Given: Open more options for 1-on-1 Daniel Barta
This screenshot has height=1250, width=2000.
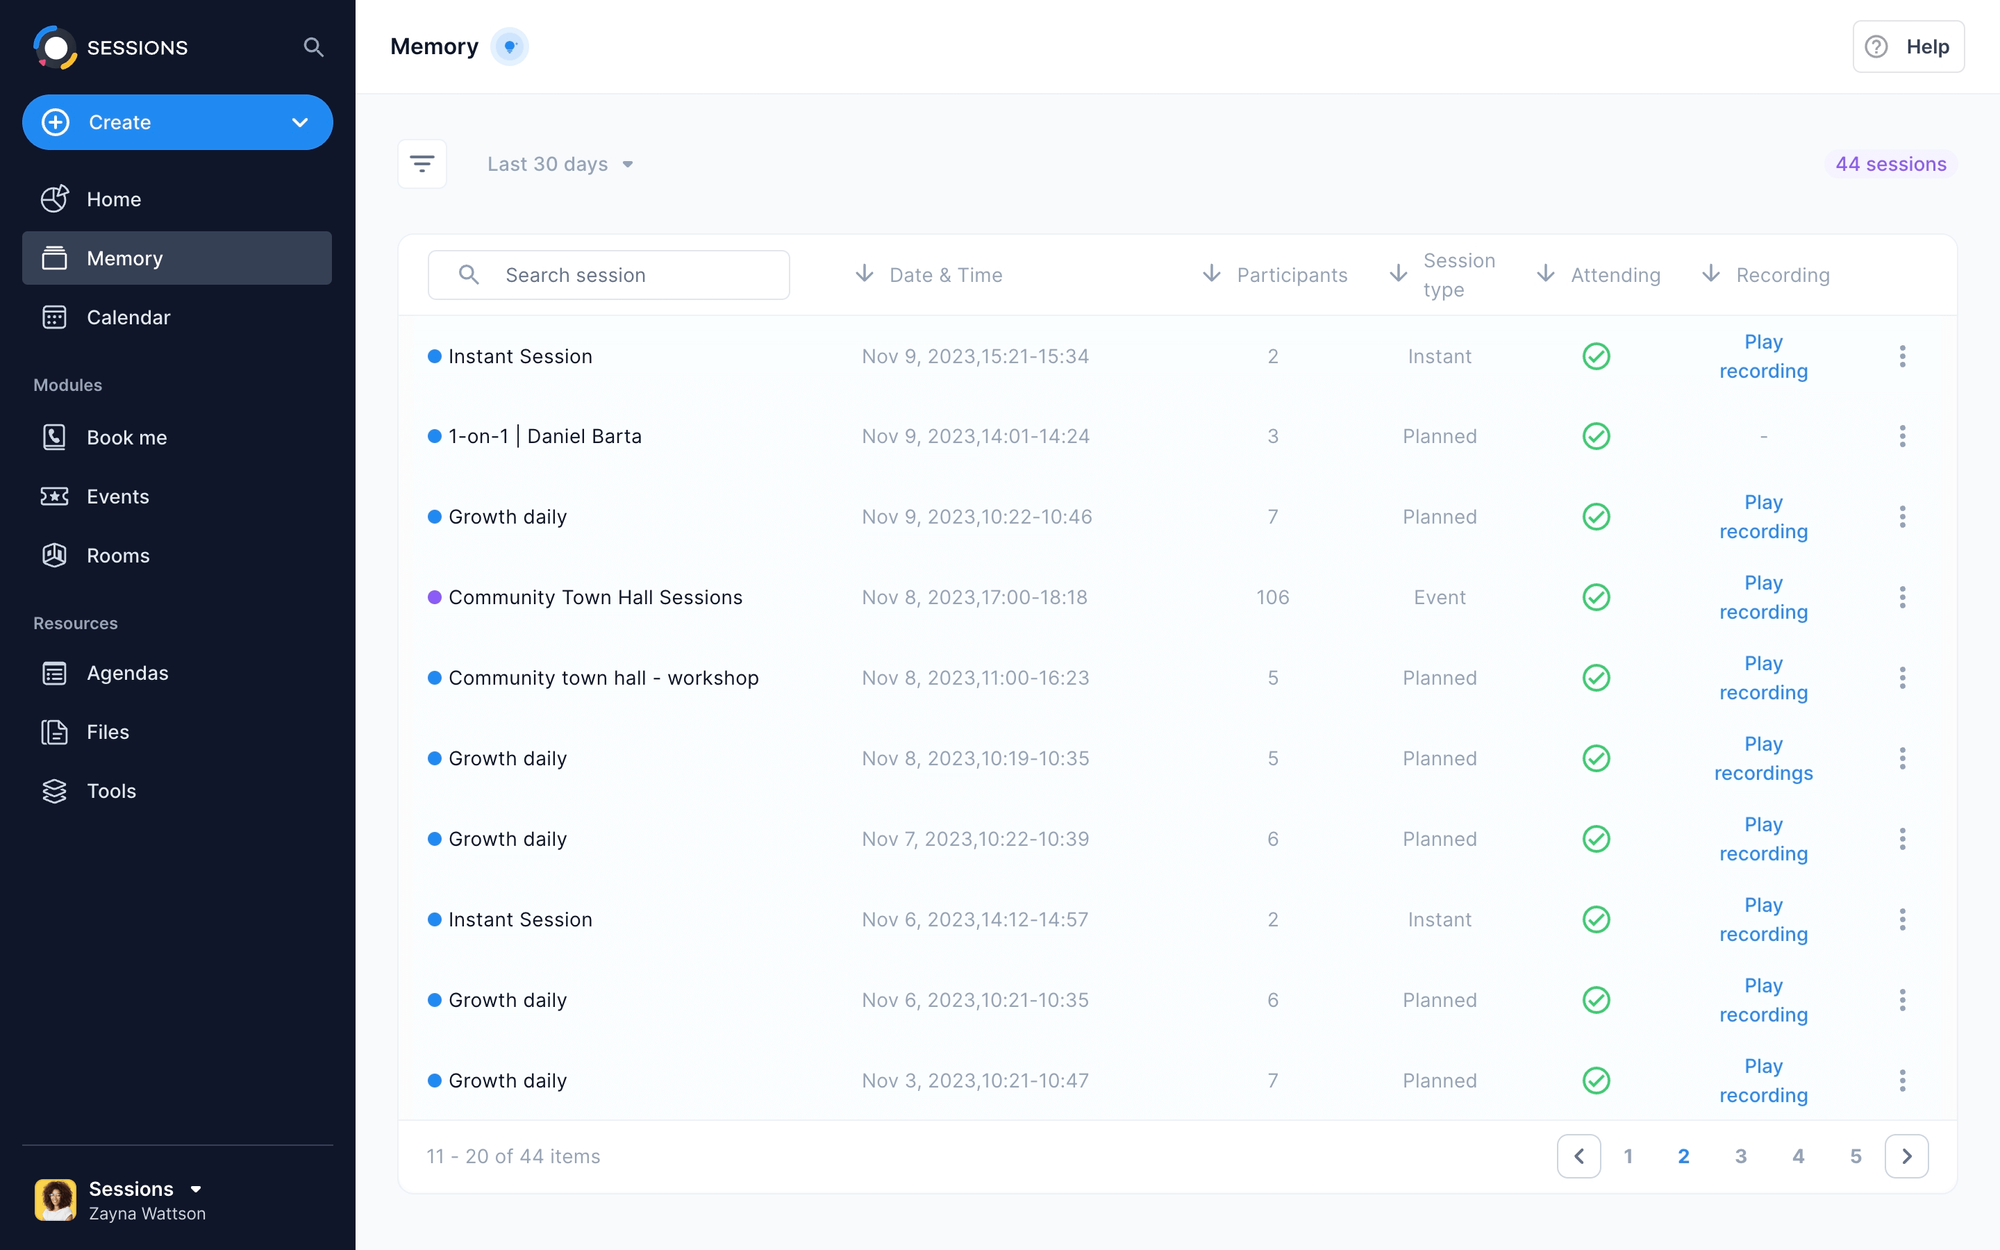Looking at the screenshot, I should click(1902, 436).
